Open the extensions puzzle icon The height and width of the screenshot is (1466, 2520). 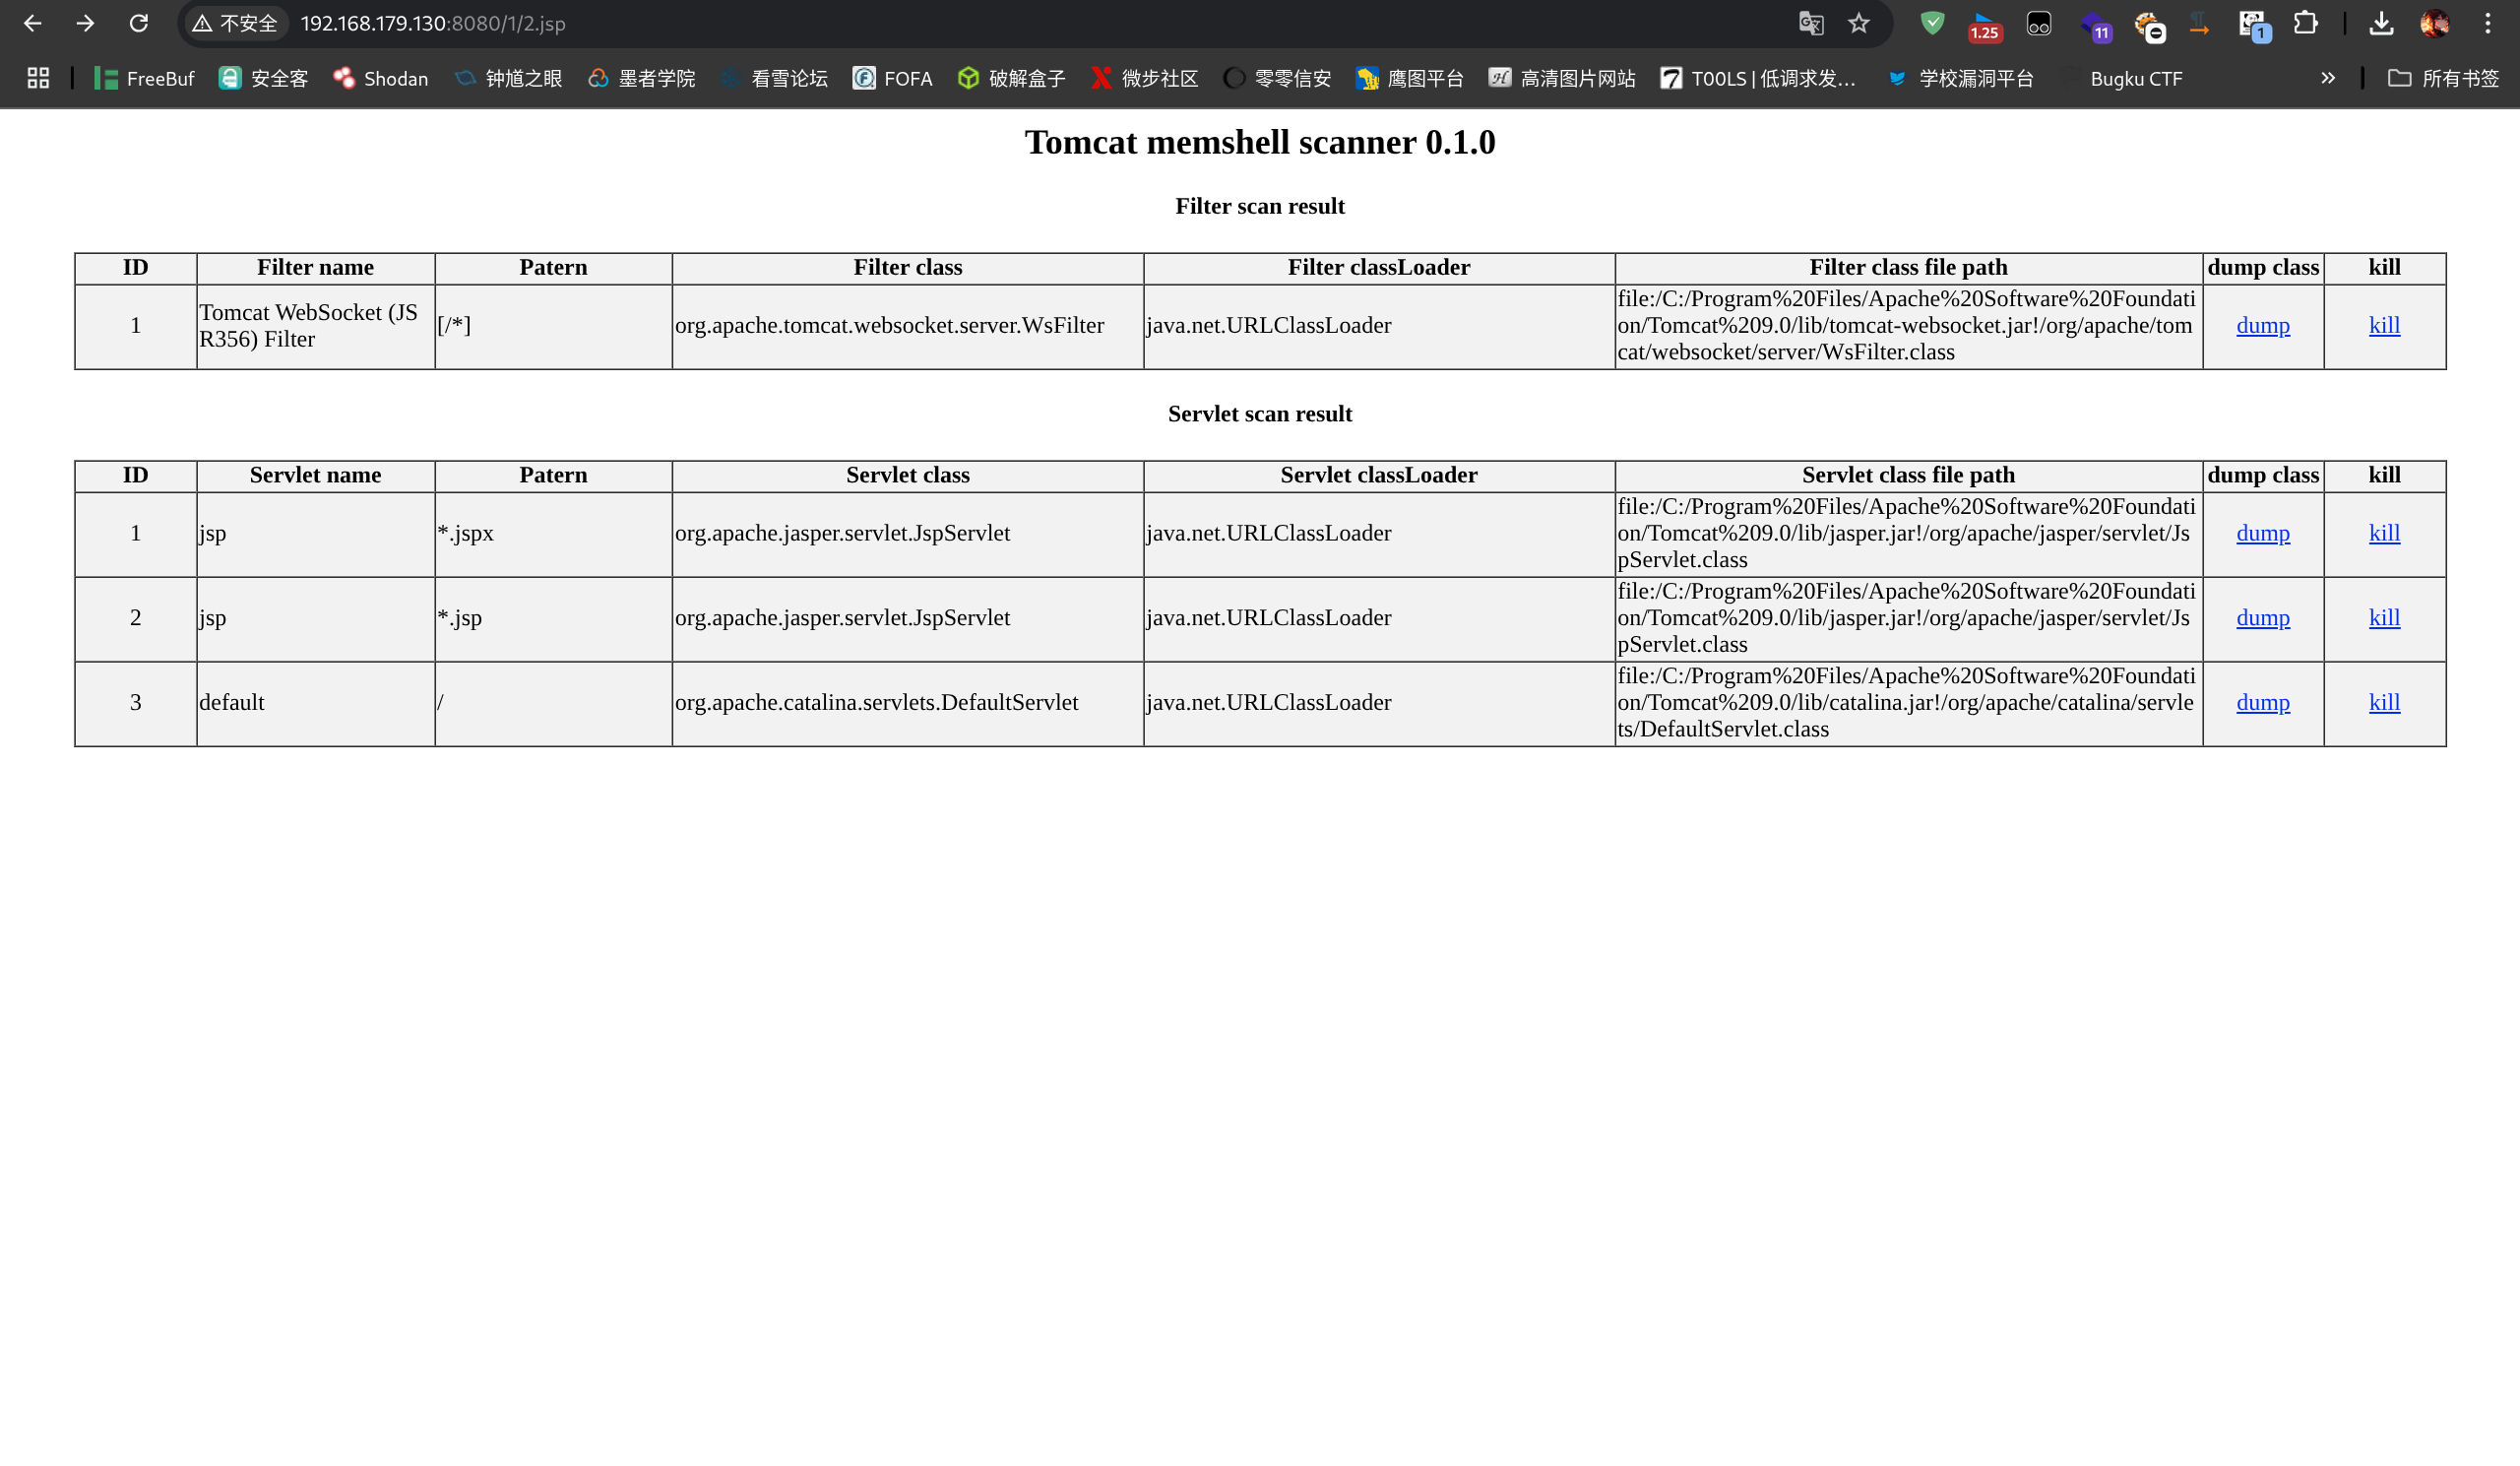point(2305,23)
